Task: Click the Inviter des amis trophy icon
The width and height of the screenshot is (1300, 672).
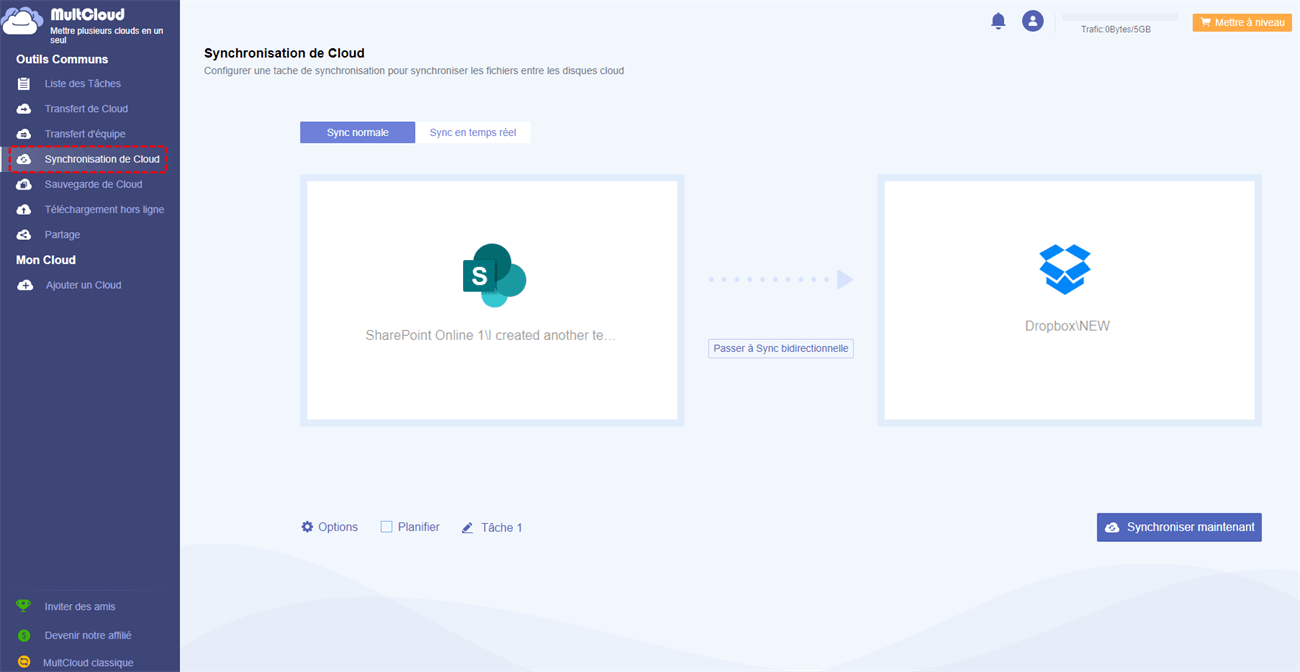Action: tap(23, 607)
